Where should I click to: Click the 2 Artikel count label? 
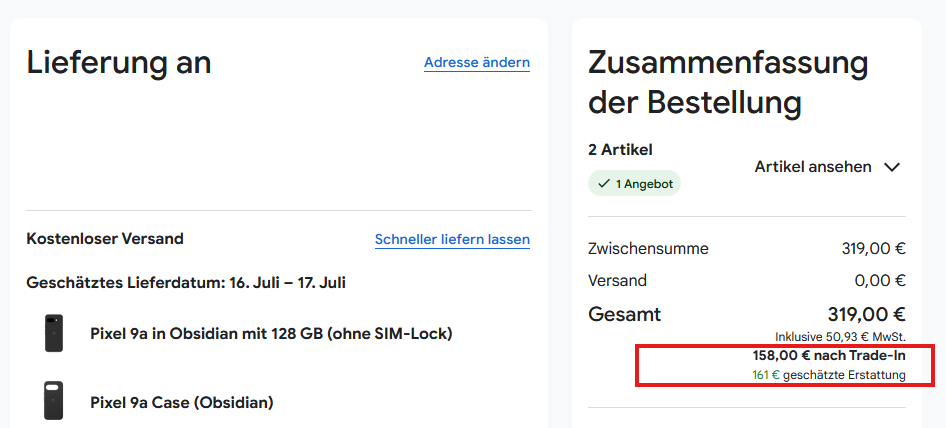[x=620, y=150]
